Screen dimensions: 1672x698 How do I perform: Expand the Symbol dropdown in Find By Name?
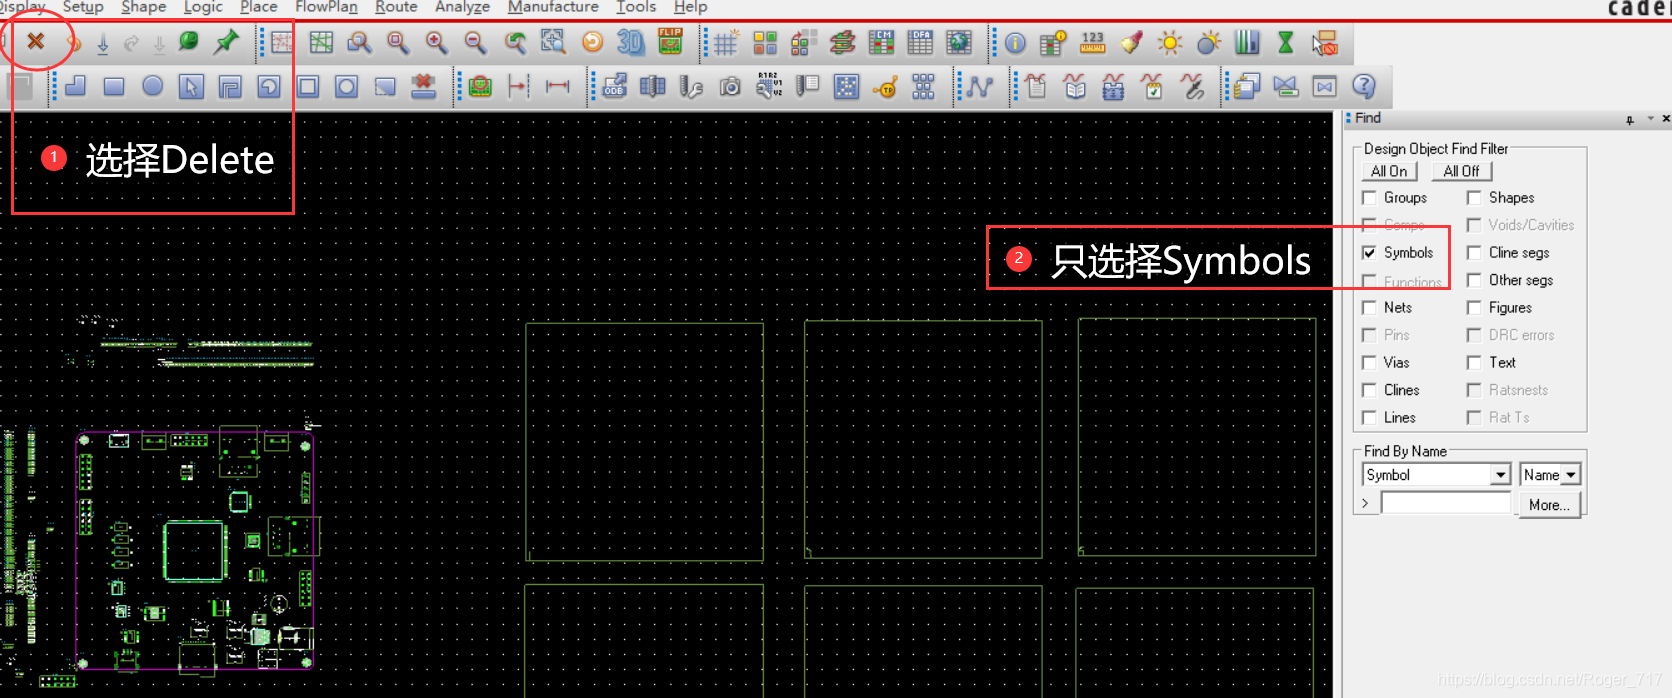point(1500,475)
